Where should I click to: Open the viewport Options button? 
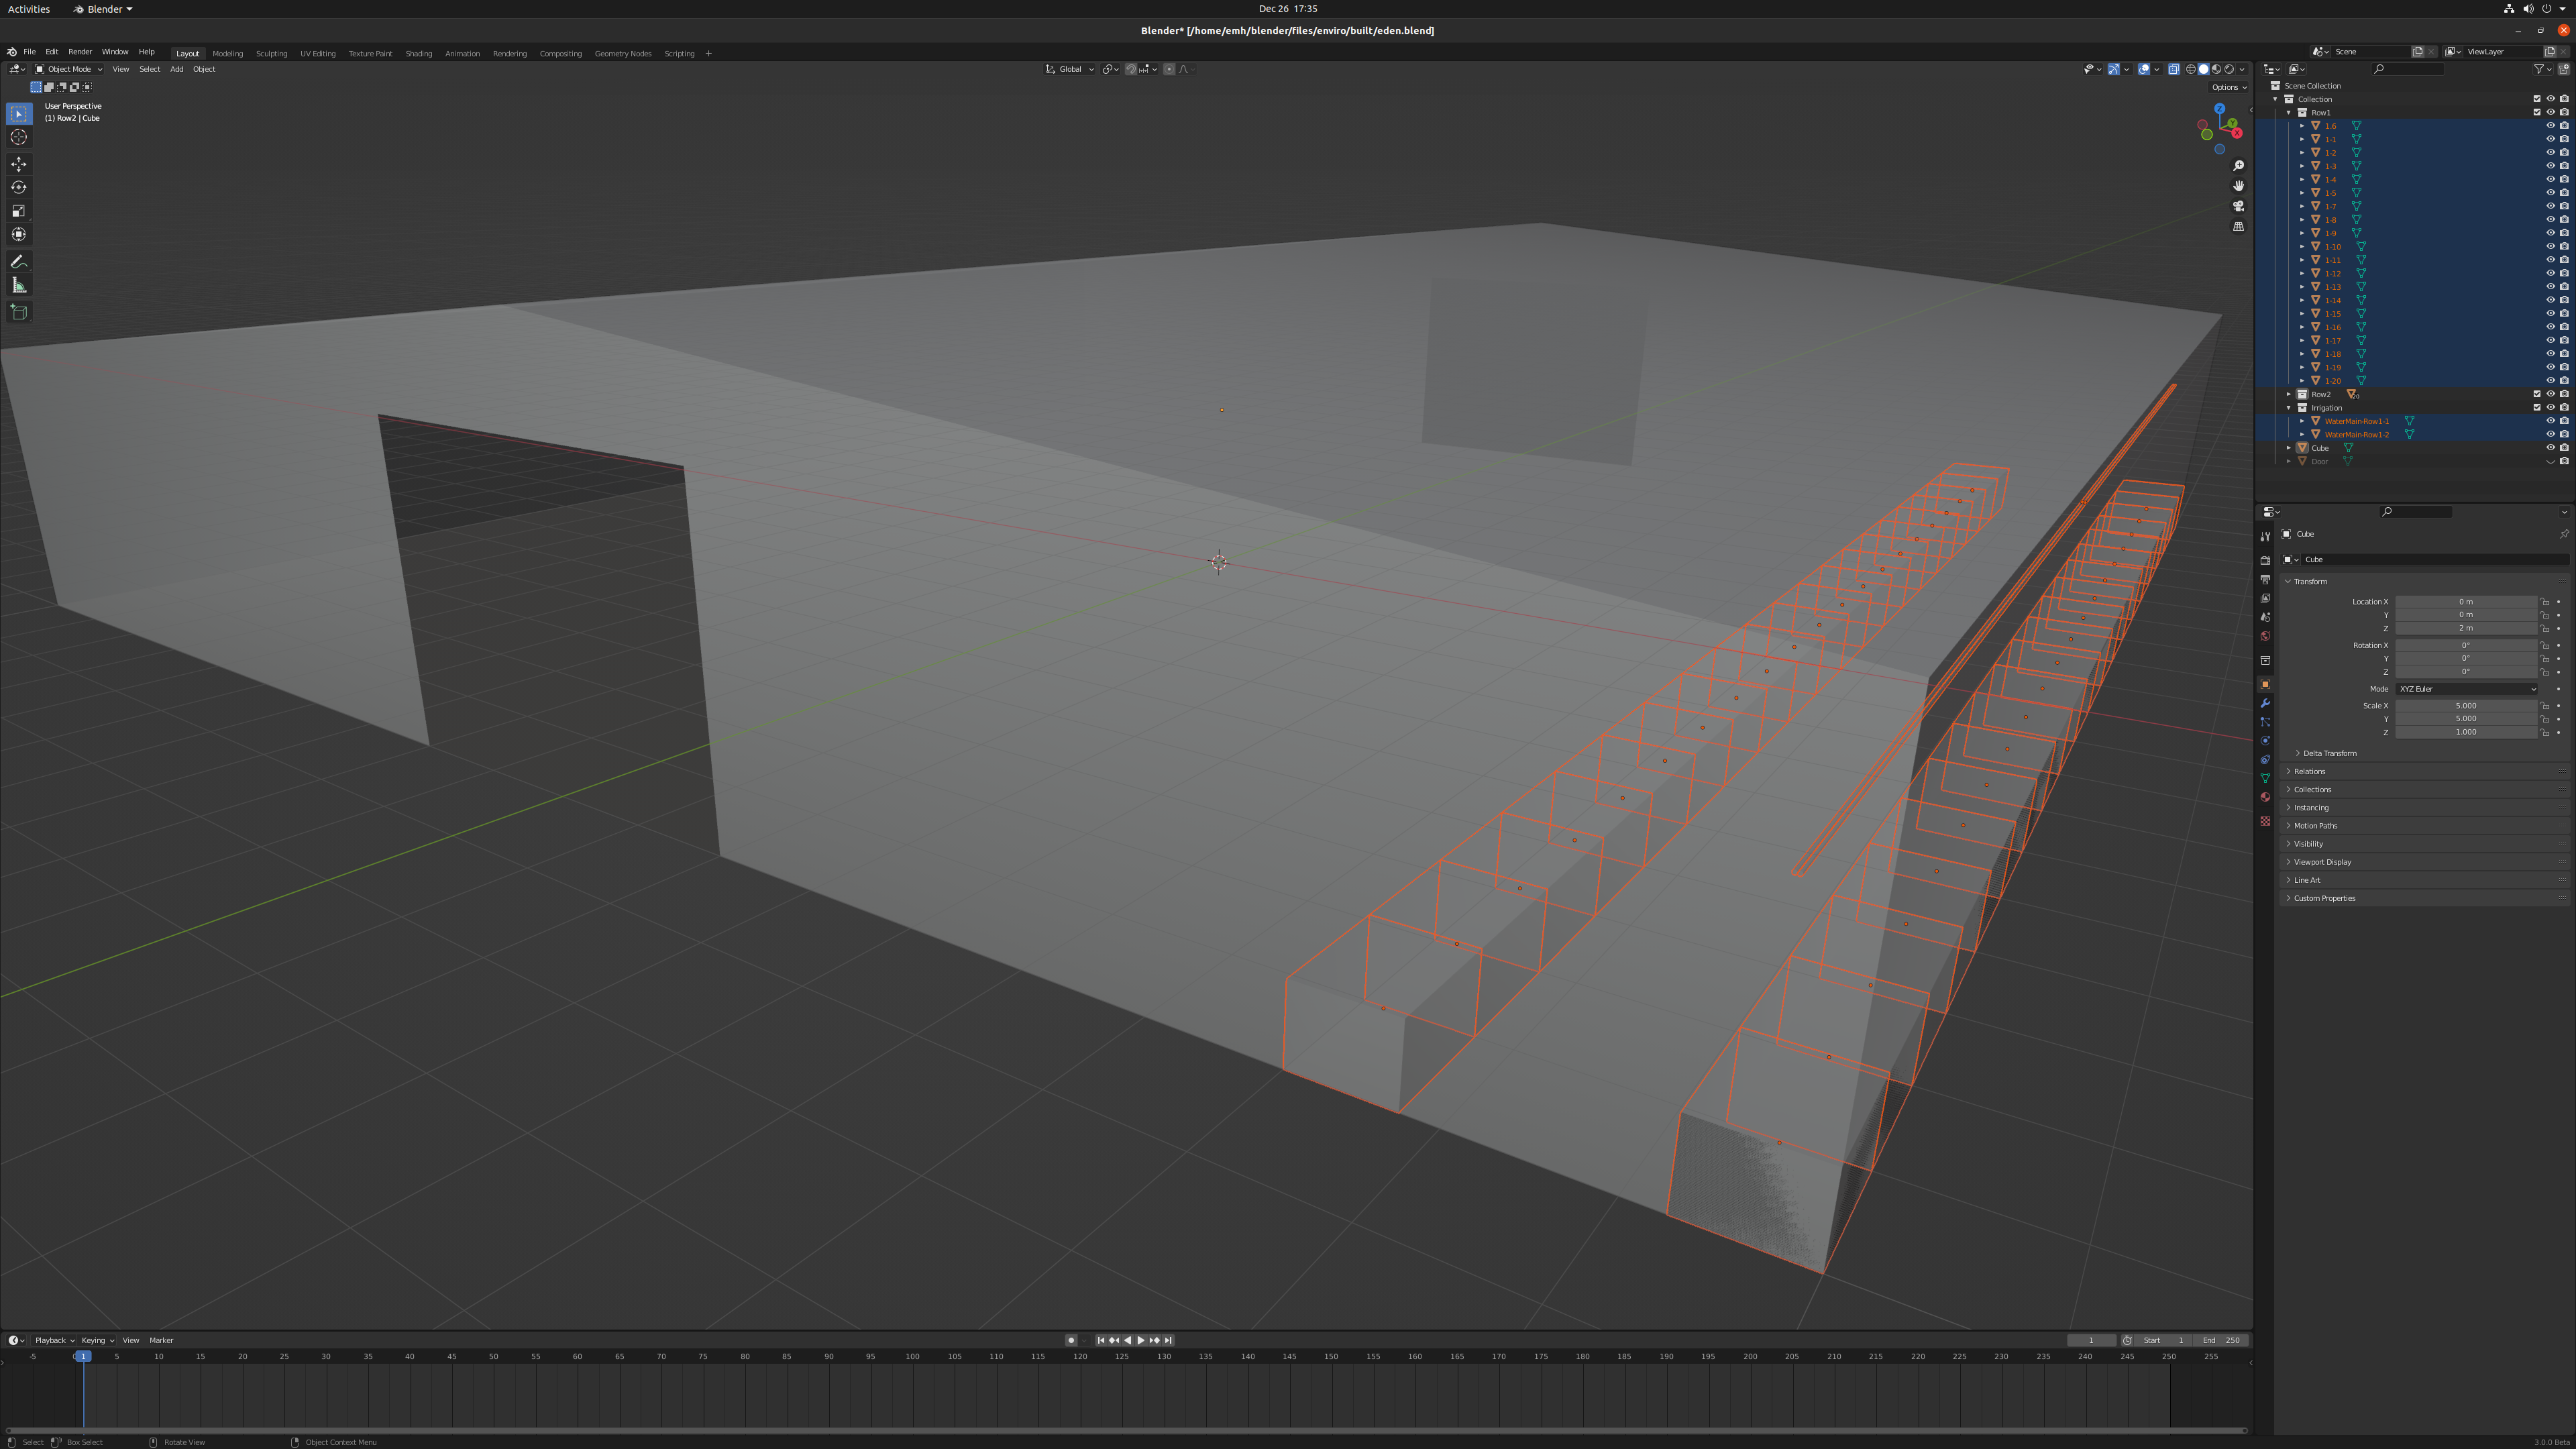2229,87
